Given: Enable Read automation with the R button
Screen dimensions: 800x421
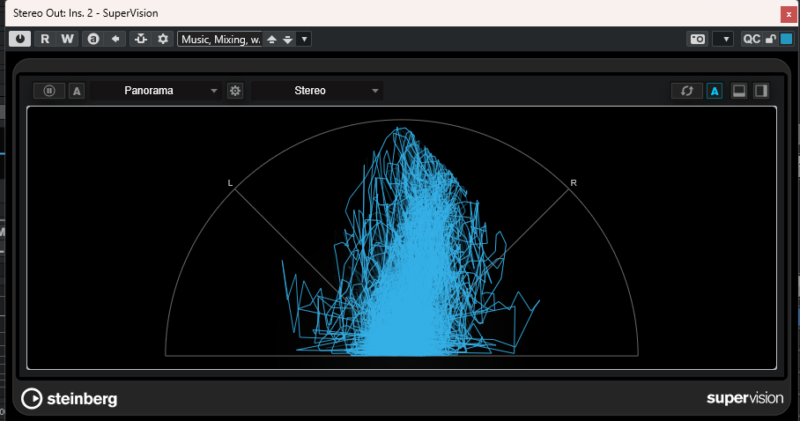Looking at the screenshot, I should 45,39.
